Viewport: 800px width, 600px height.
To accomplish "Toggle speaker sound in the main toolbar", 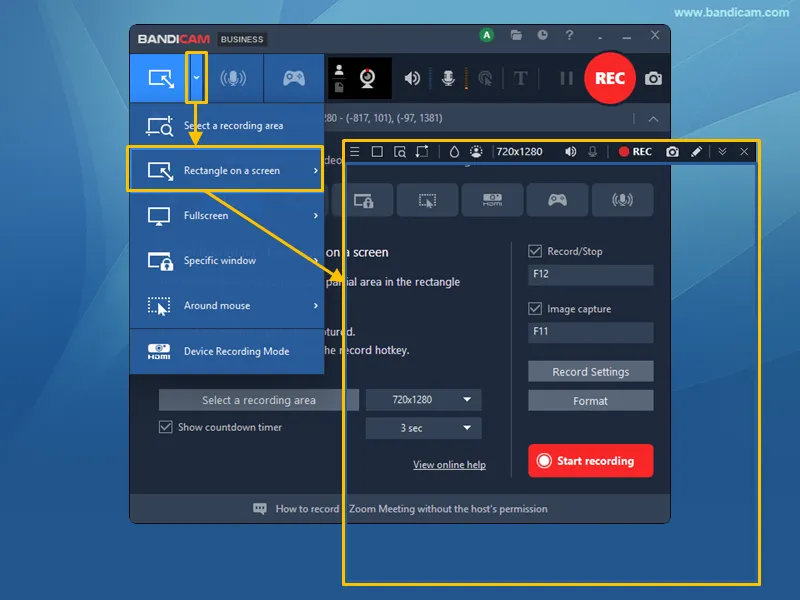I will point(412,78).
